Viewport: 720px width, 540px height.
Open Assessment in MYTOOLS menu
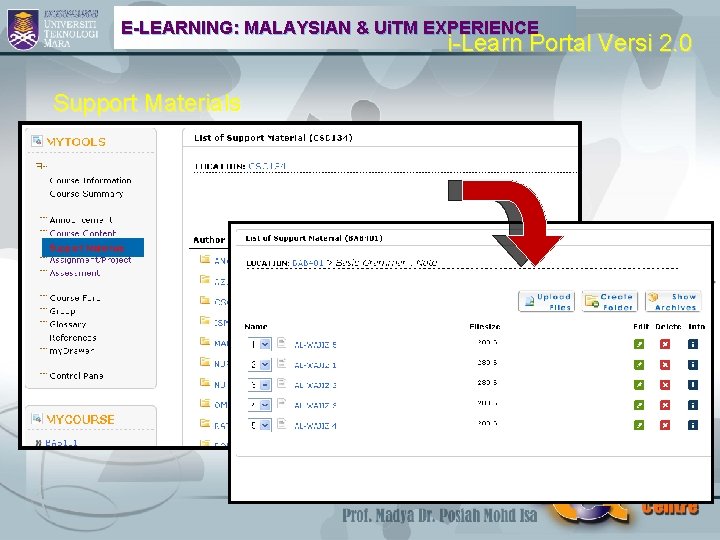[74, 273]
